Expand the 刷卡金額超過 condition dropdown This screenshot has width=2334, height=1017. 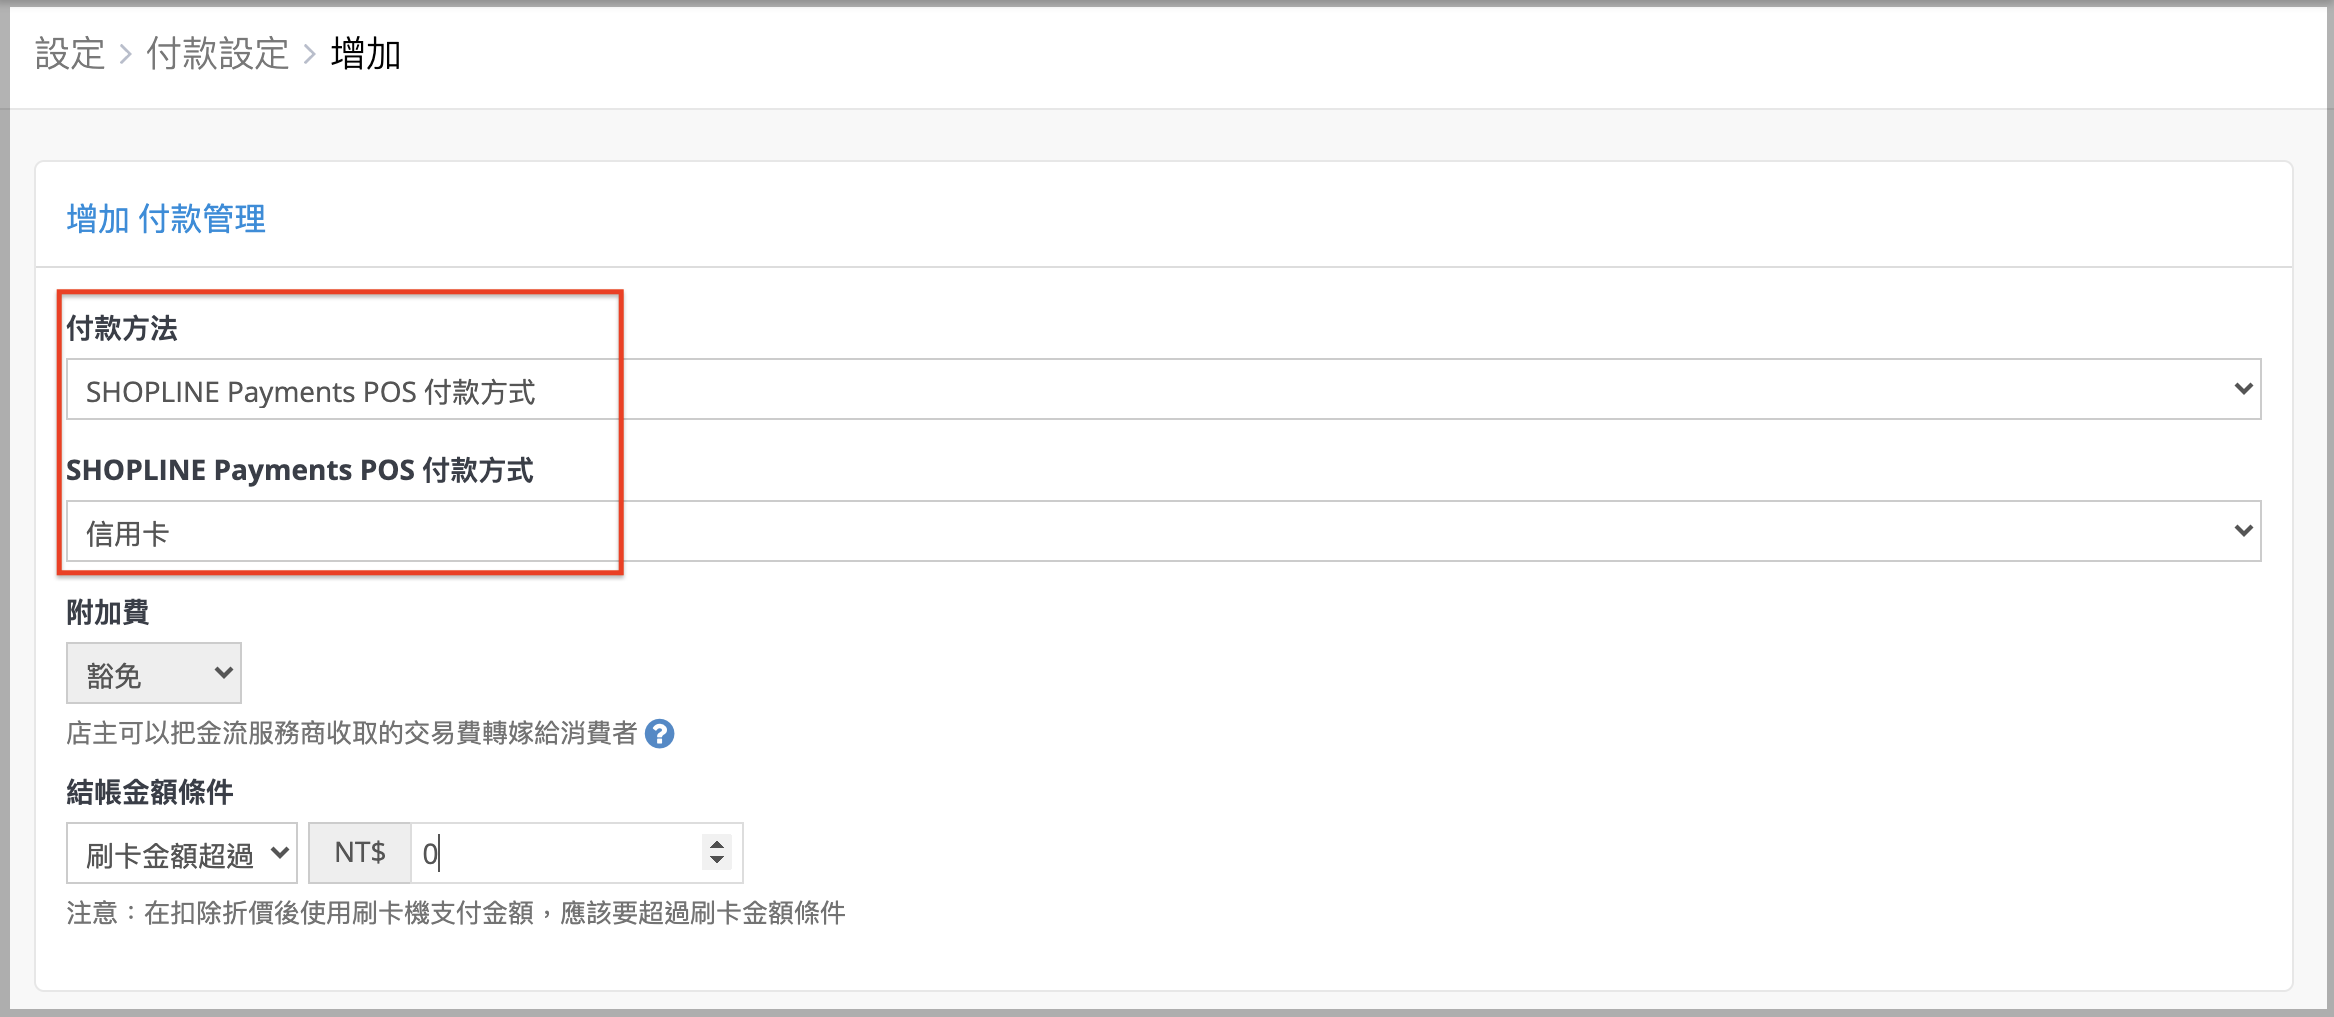[x=181, y=854]
